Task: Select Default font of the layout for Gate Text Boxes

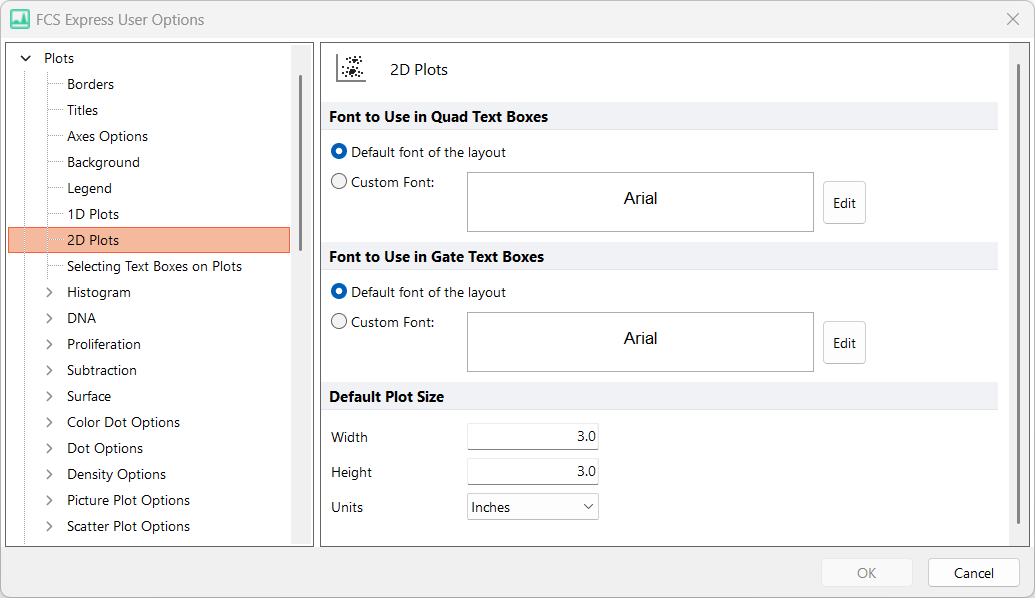Action: point(339,292)
